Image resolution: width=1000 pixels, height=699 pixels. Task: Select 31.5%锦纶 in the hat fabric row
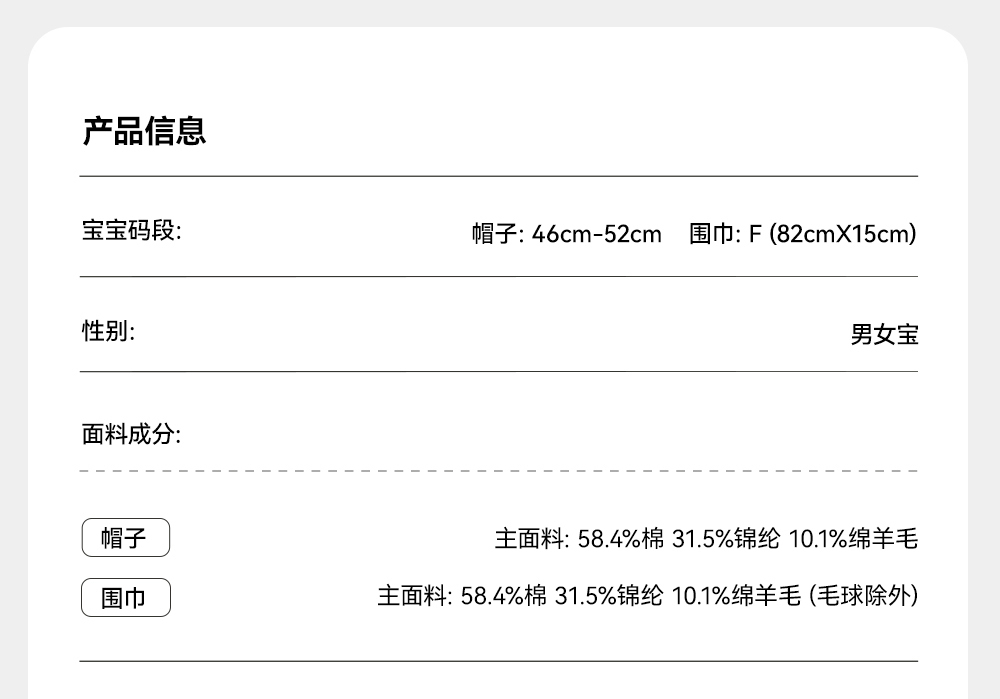[725, 540]
